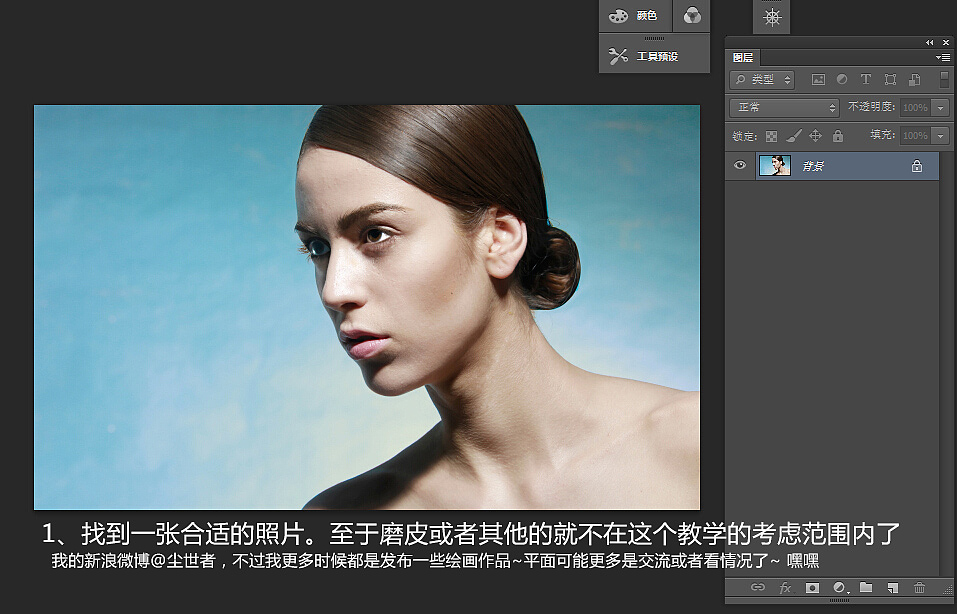Open the color channels panel icon

(x=692, y=16)
